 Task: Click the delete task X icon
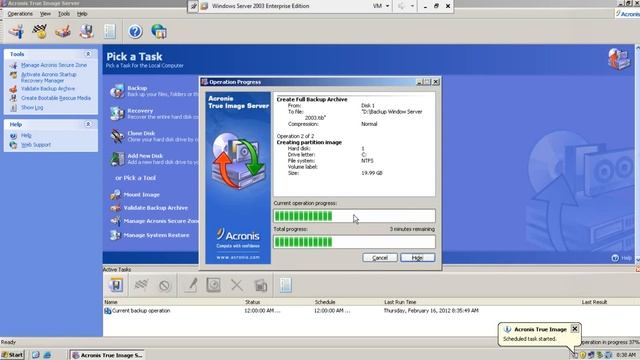tap(237, 285)
